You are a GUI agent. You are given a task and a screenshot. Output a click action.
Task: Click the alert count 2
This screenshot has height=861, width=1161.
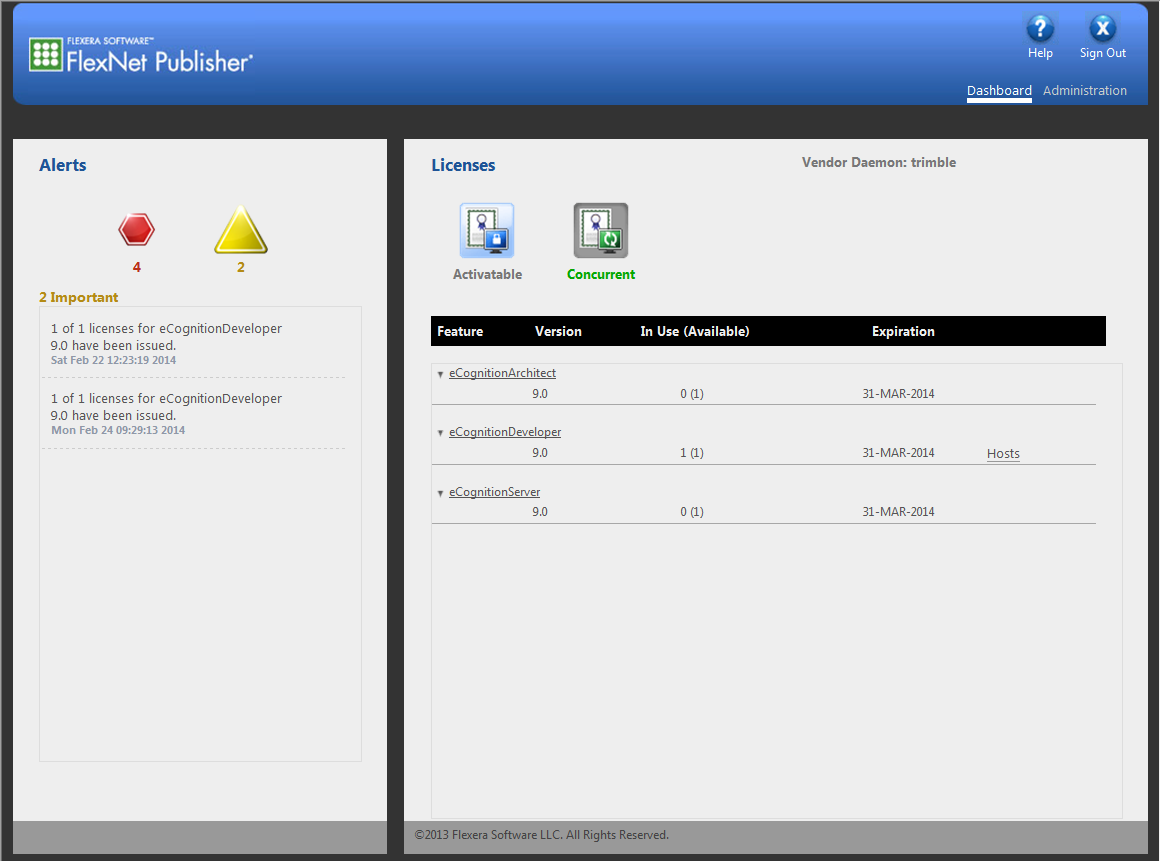pos(241,267)
